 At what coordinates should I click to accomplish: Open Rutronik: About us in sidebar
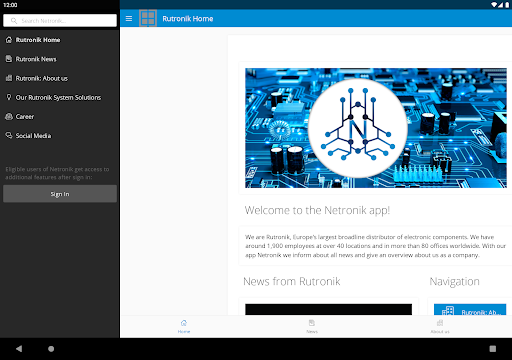pyautogui.click(x=60, y=78)
